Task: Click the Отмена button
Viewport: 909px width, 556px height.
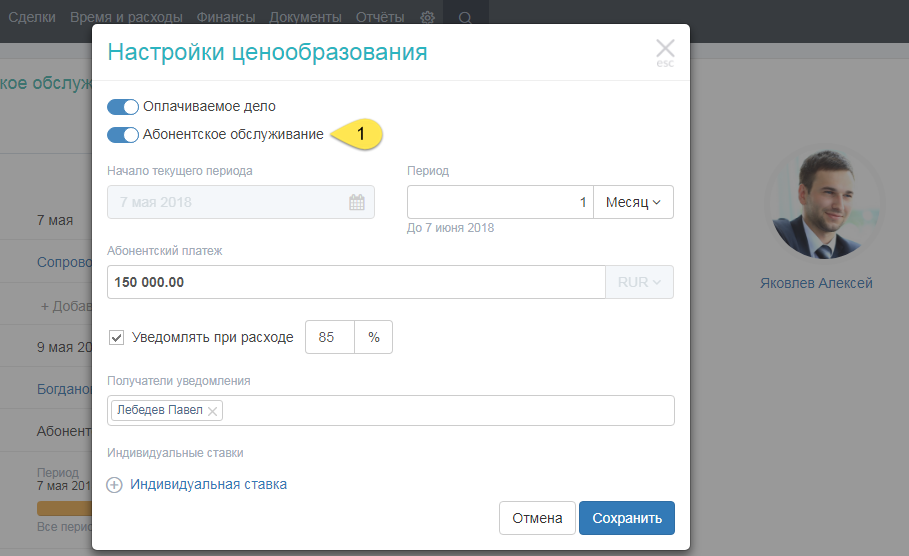Action: tap(537, 518)
